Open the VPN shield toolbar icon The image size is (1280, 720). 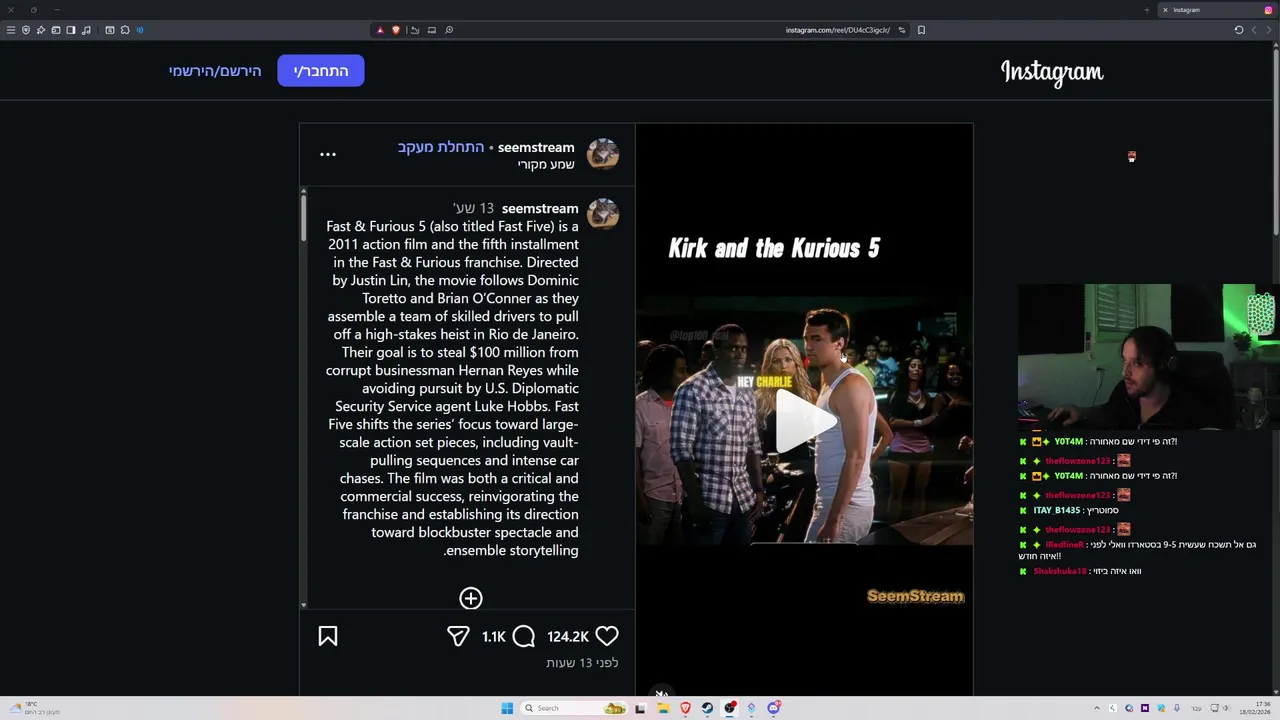tap(26, 30)
